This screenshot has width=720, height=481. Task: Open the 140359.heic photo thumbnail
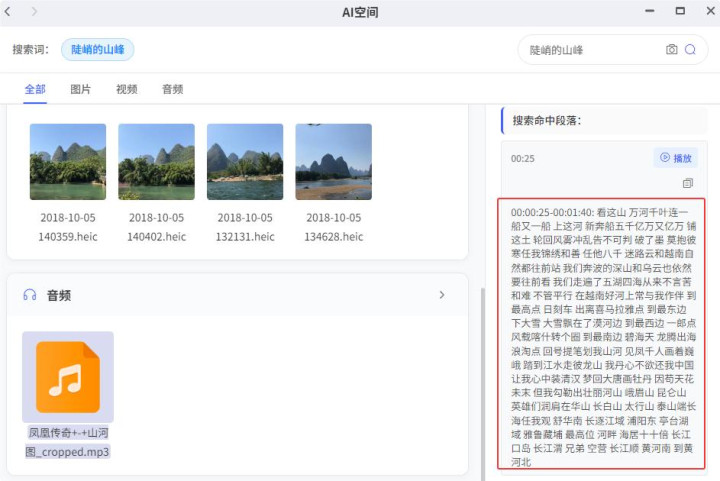68,162
